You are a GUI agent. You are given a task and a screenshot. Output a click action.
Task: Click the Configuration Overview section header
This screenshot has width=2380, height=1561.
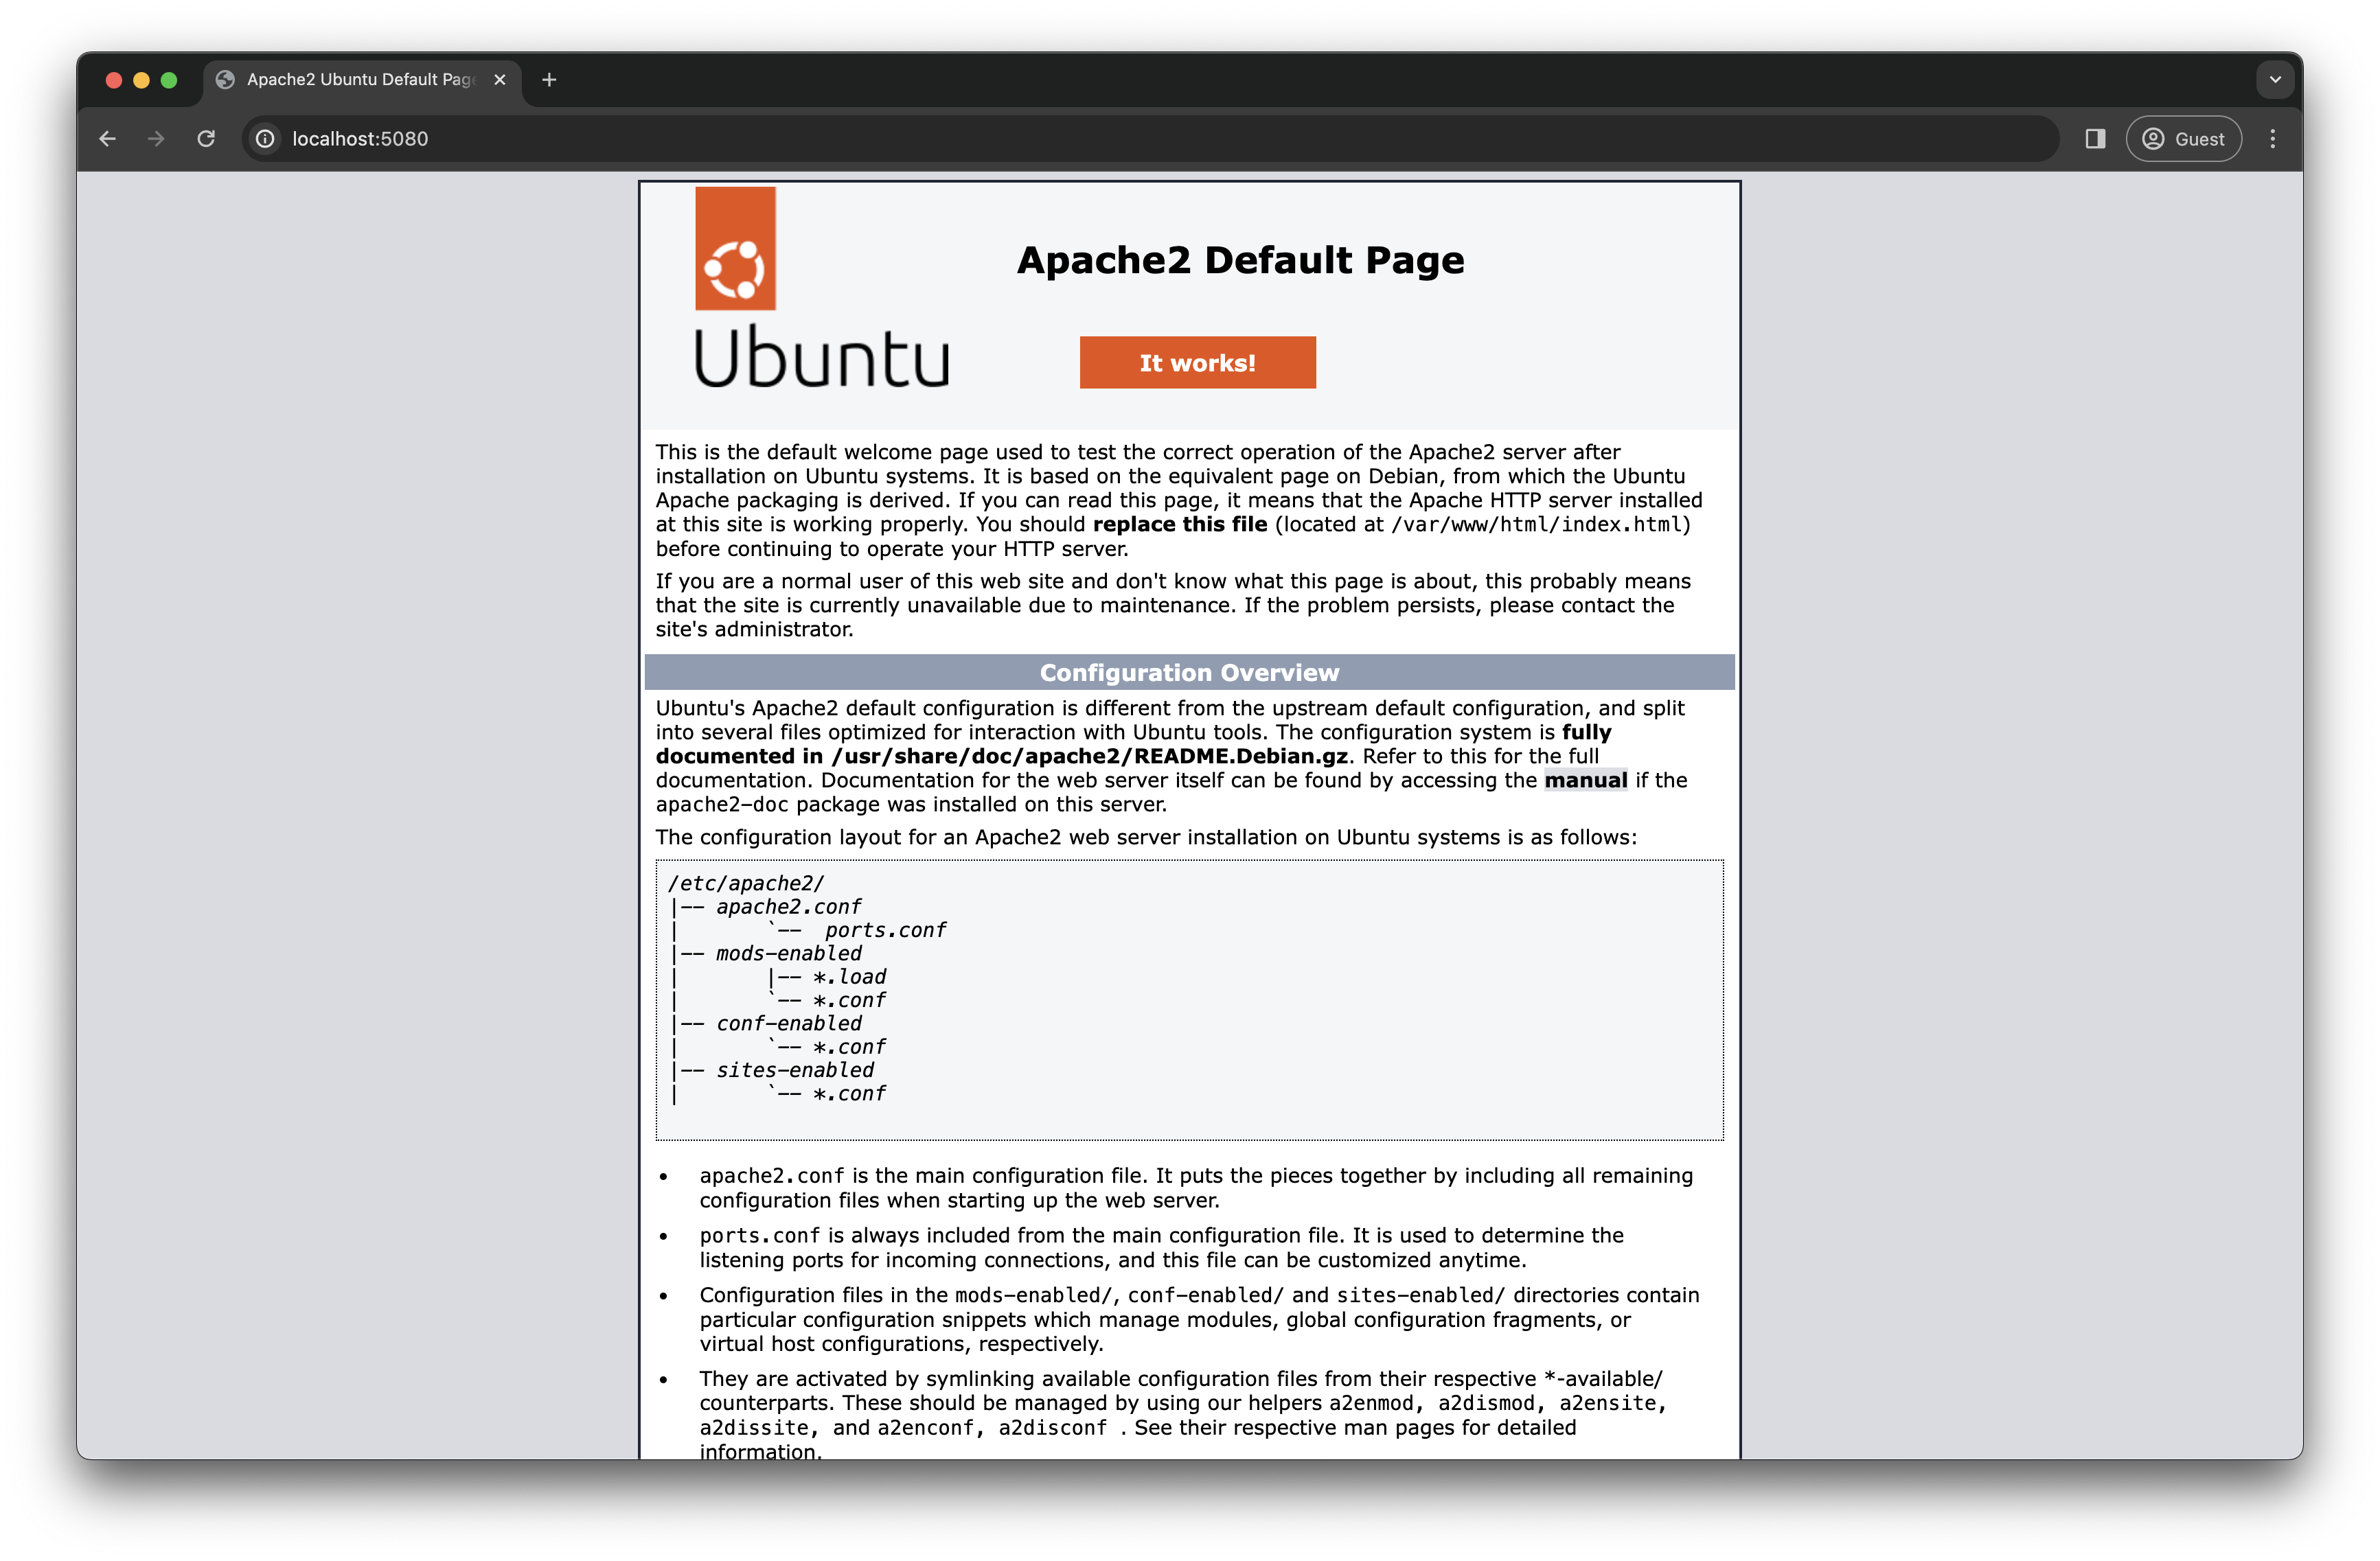pyautogui.click(x=1189, y=673)
